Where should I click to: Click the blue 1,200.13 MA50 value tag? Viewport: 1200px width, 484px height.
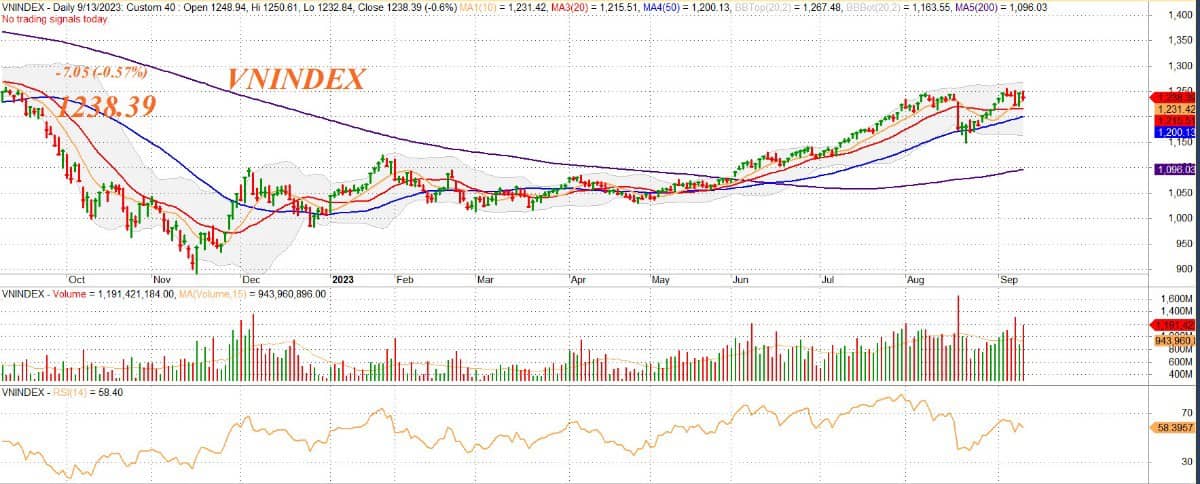pyautogui.click(x=1176, y=132)
